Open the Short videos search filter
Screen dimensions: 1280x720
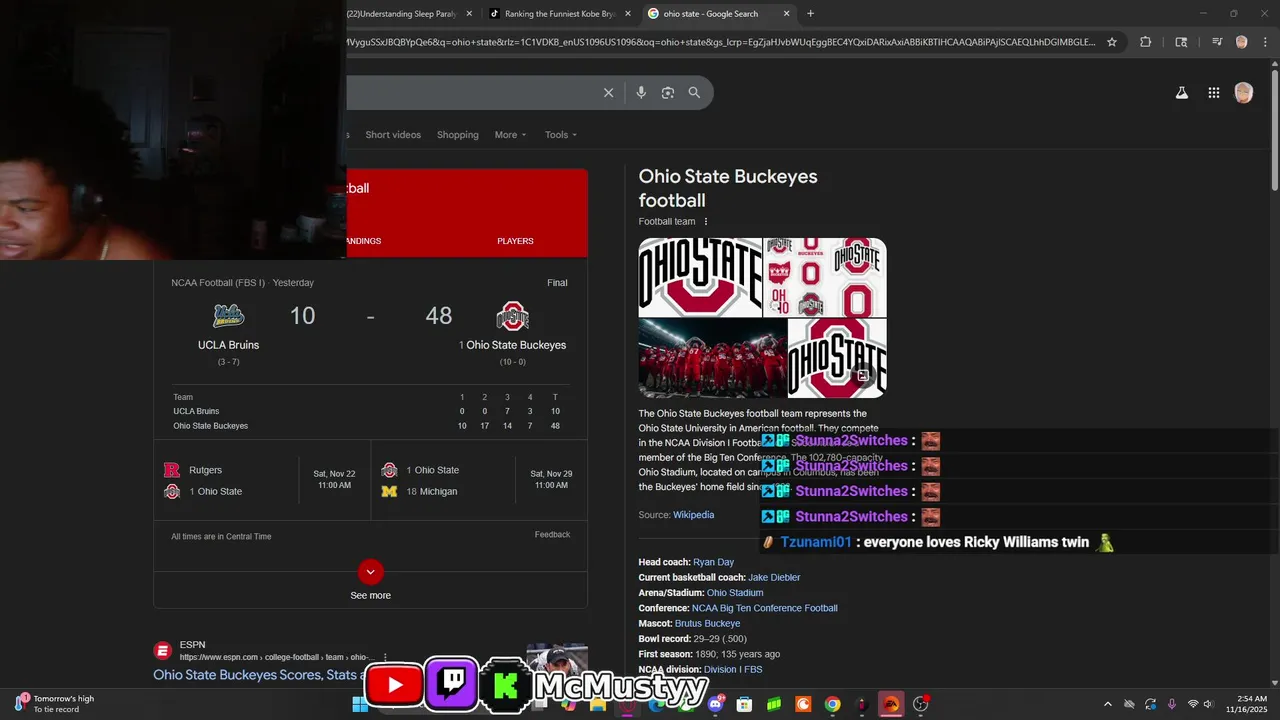[x=393, y=135]
